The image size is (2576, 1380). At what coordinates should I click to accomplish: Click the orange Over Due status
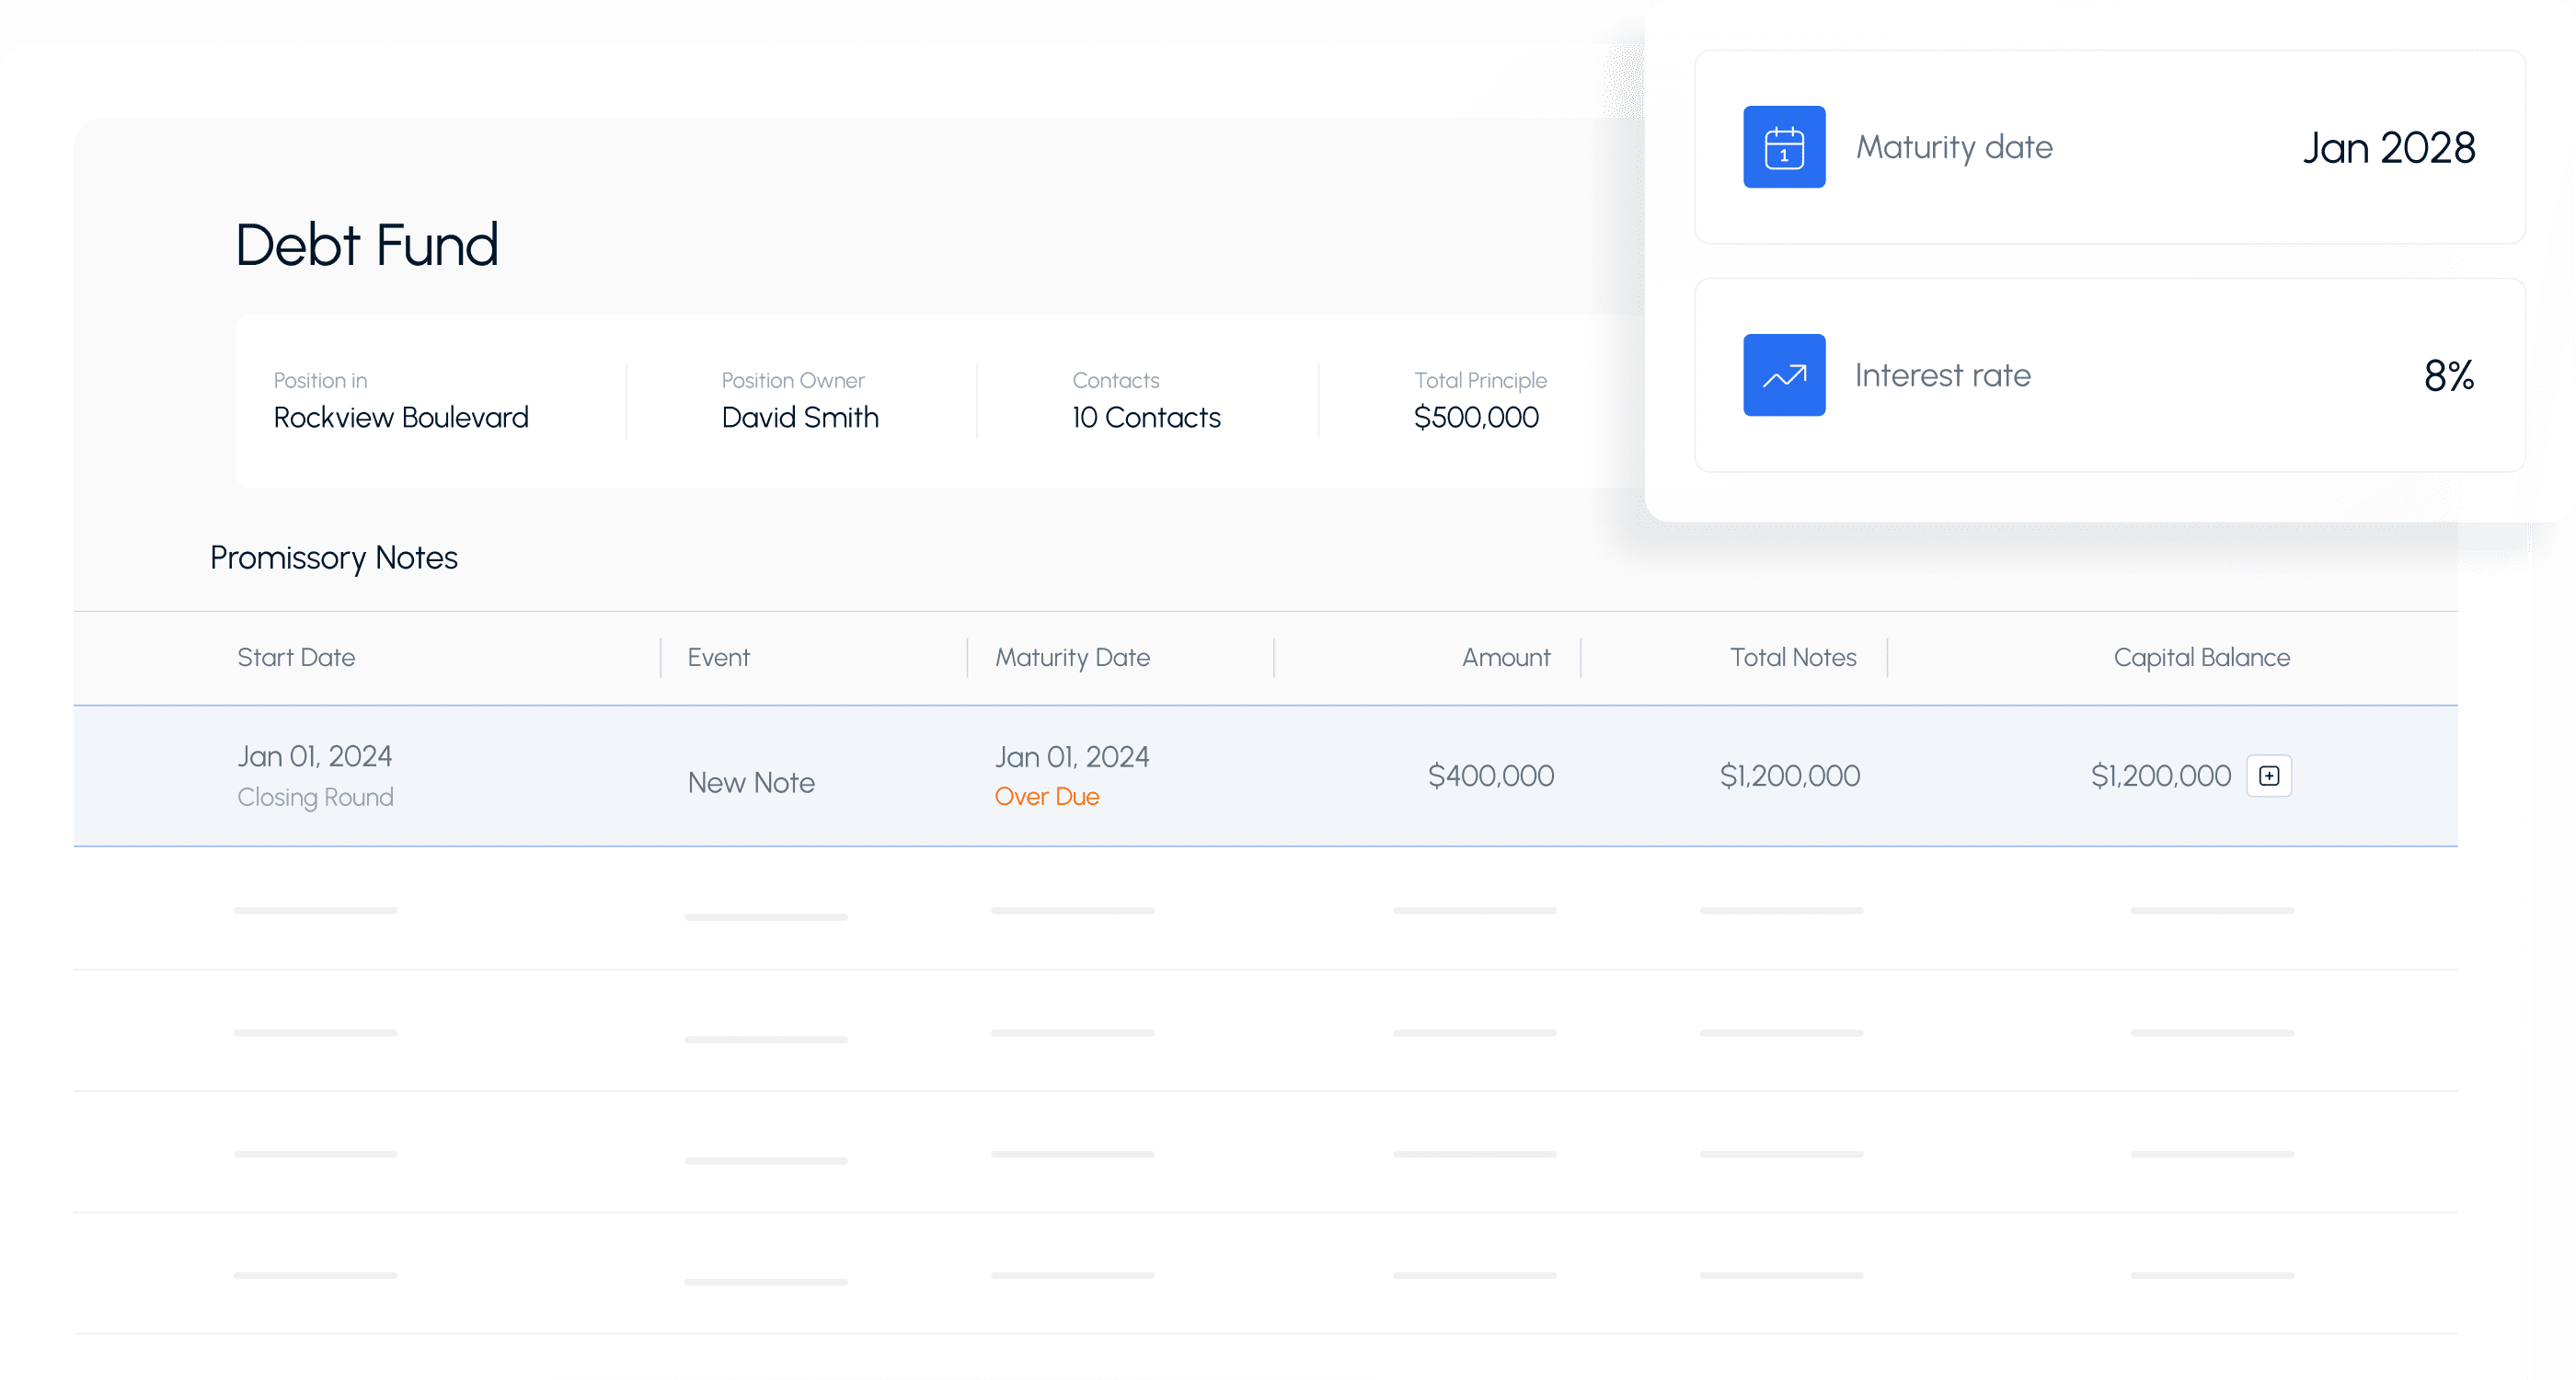[x=1047, y=797]
